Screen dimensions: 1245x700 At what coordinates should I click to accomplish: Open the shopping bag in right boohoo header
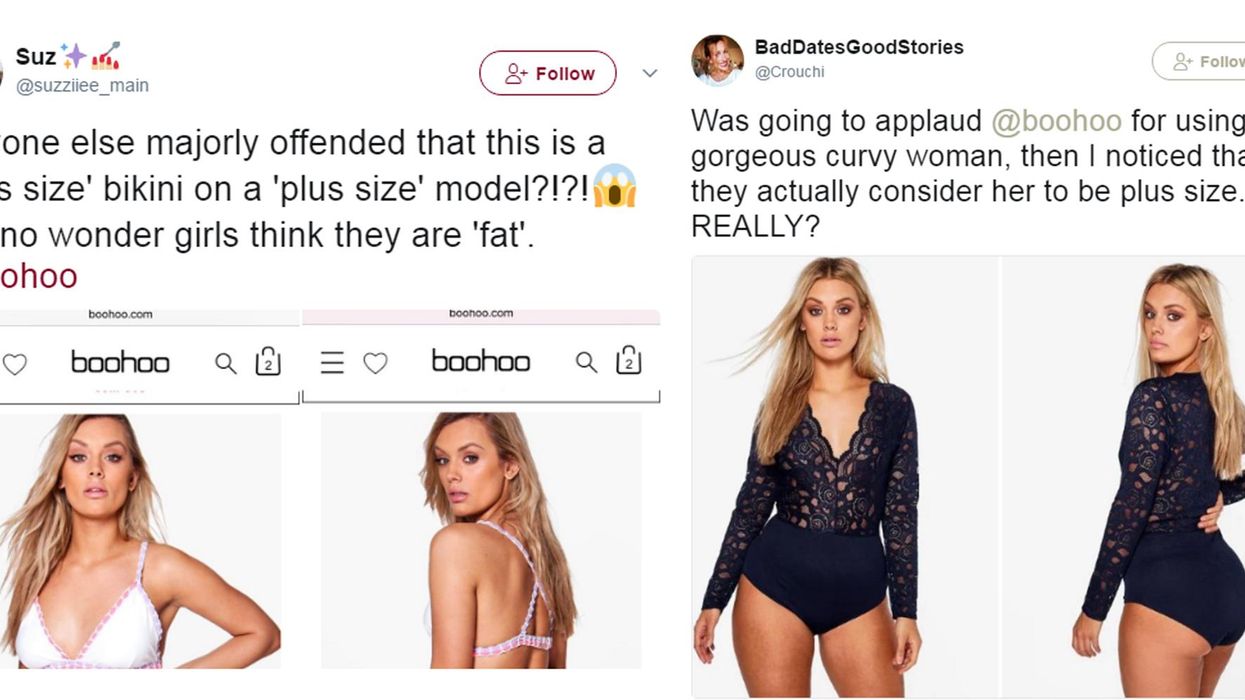pyautogui.click(x=628, y=360)
